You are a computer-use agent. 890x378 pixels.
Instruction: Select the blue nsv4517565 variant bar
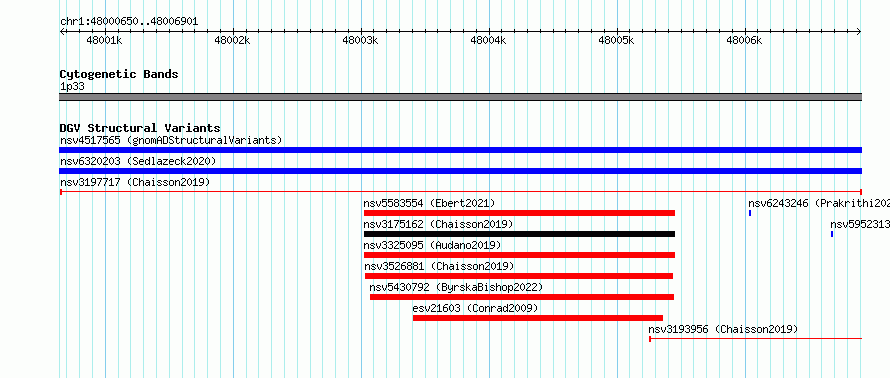(x=460, y=150)
